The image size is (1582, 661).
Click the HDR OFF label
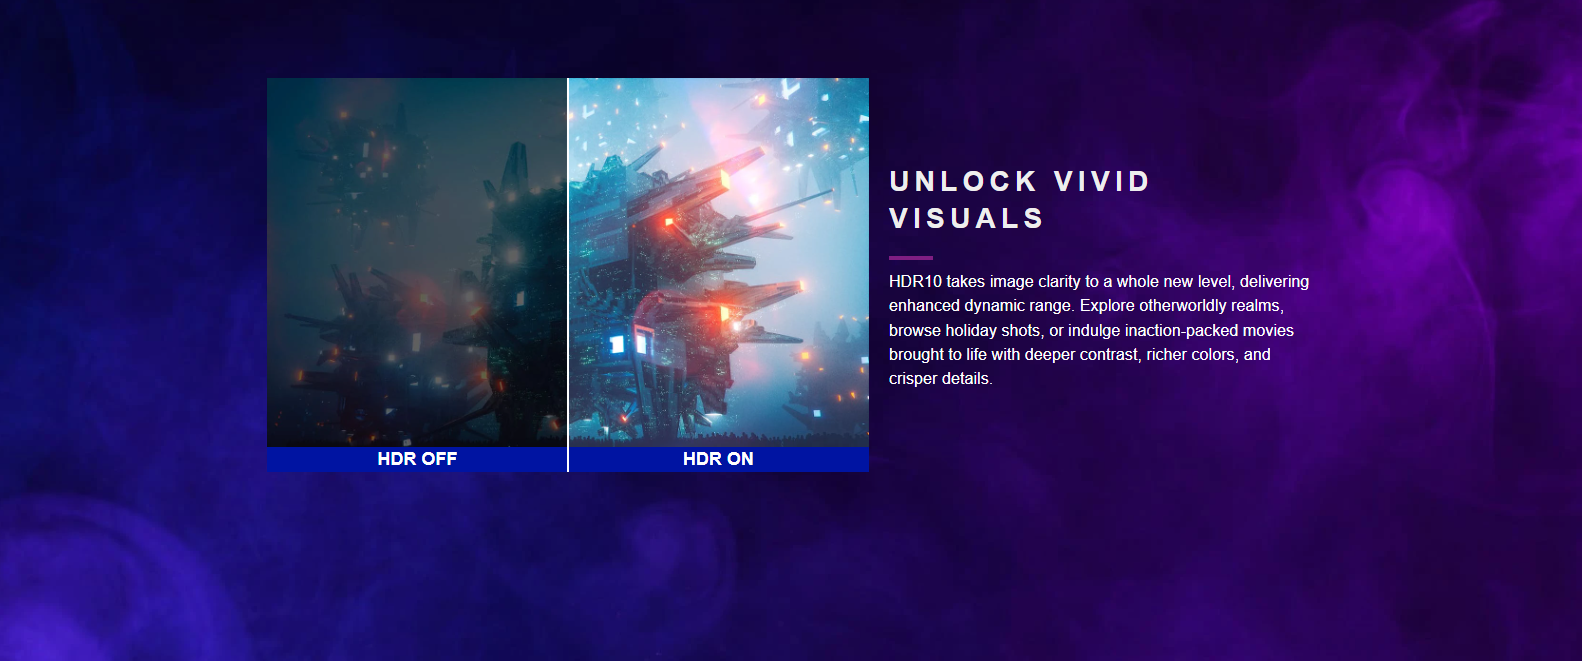417,459
